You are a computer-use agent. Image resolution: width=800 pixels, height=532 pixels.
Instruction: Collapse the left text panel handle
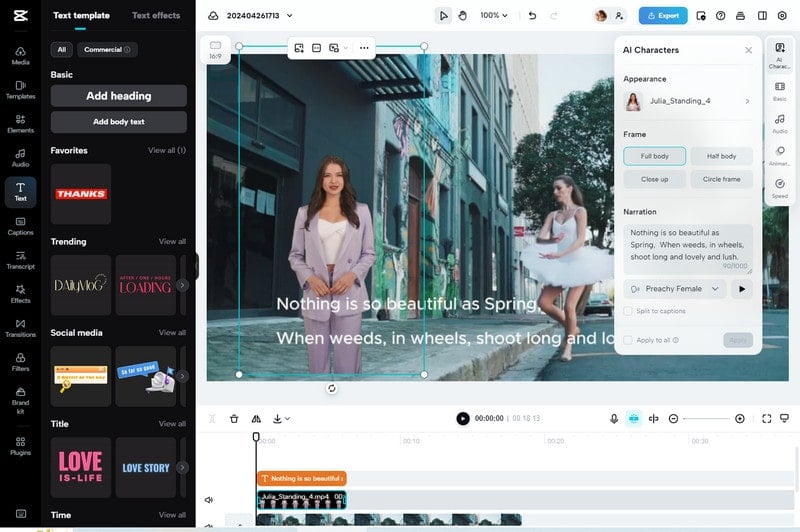196,266
